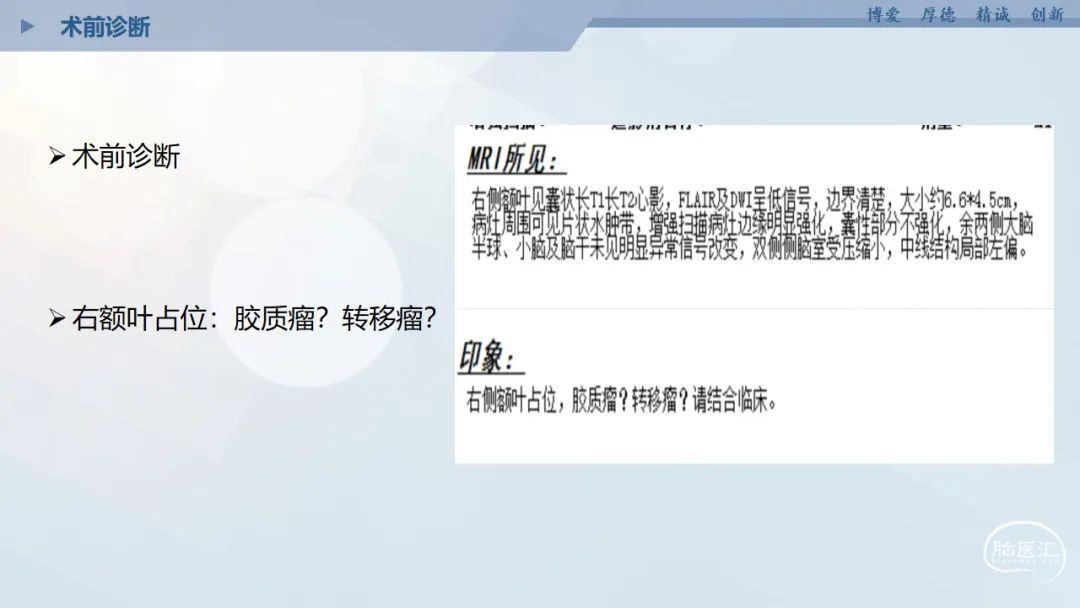
Task: Click the "MRI所见:" report heading
Action: click(x=516, y=160)
